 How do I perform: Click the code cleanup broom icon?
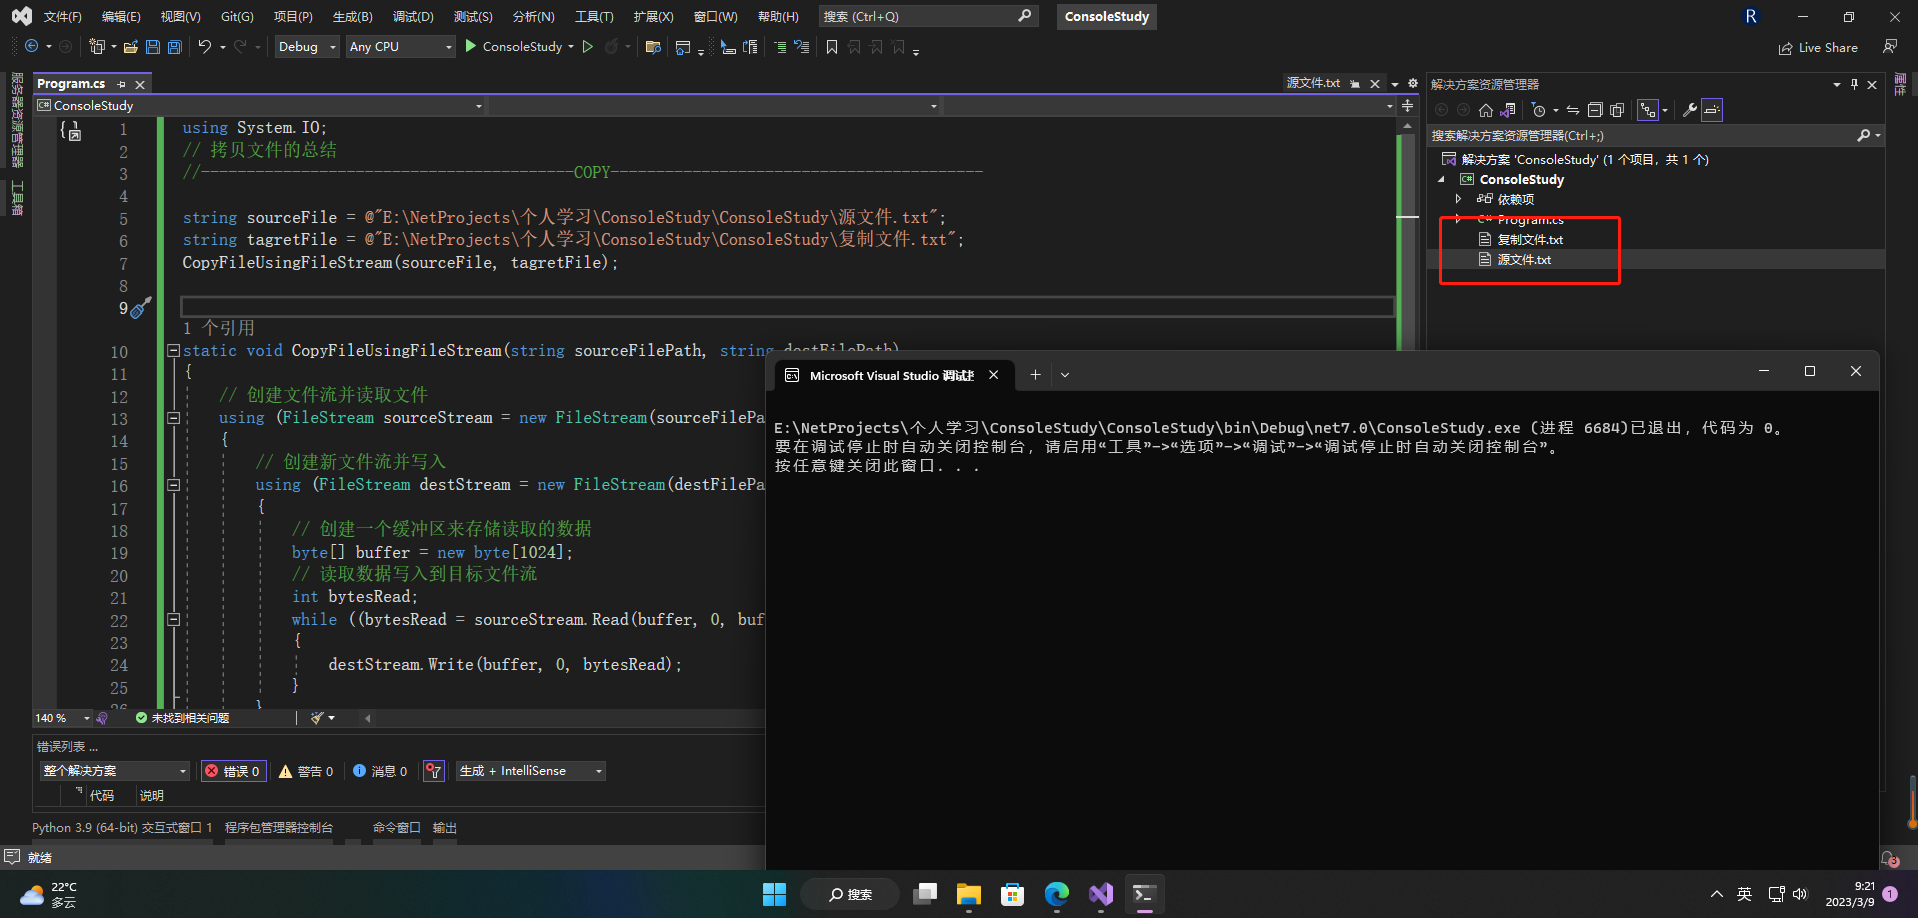pyautogui.click(x=318, y=718)
